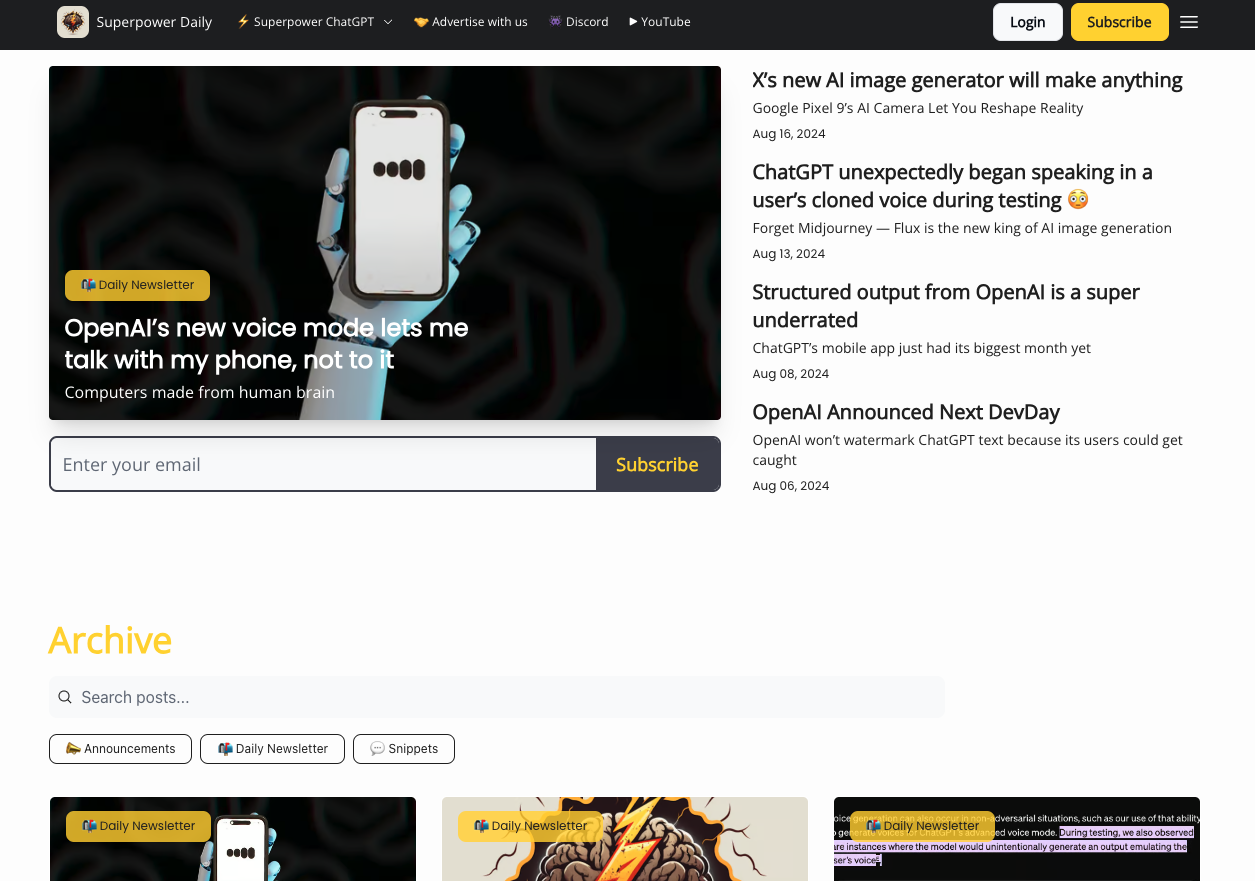Open X's new AI image generator article
Viewport: 1255px width, 881px height.
[x=967, y=80]
